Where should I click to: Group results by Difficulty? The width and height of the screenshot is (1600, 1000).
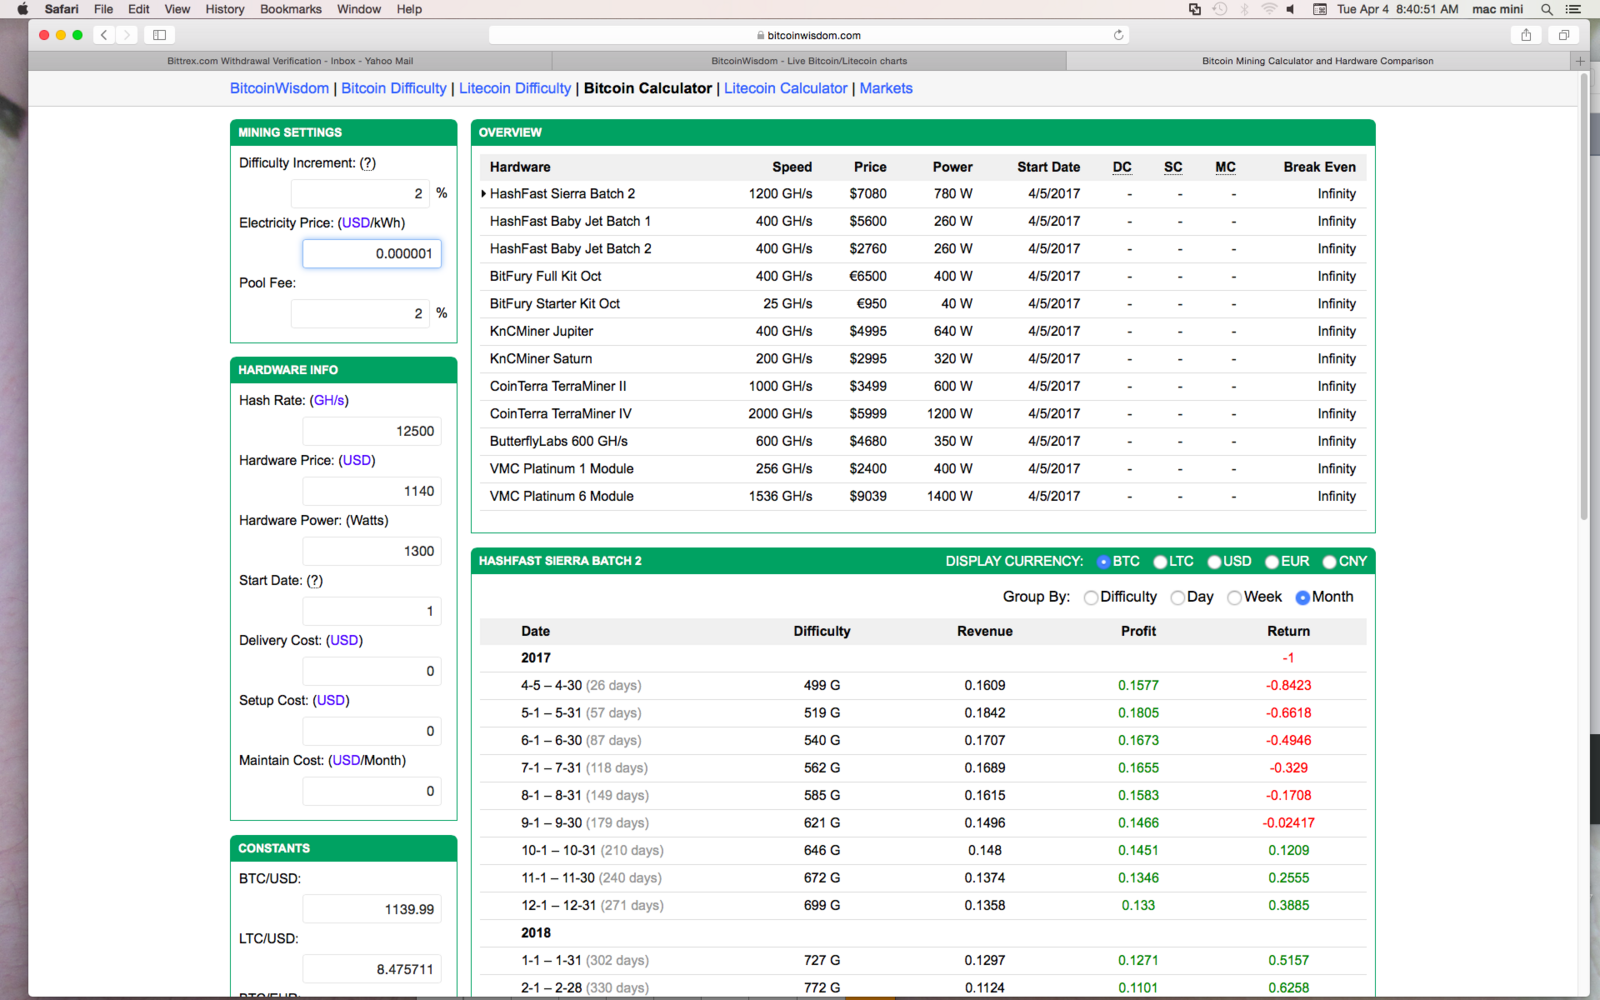1091,598
